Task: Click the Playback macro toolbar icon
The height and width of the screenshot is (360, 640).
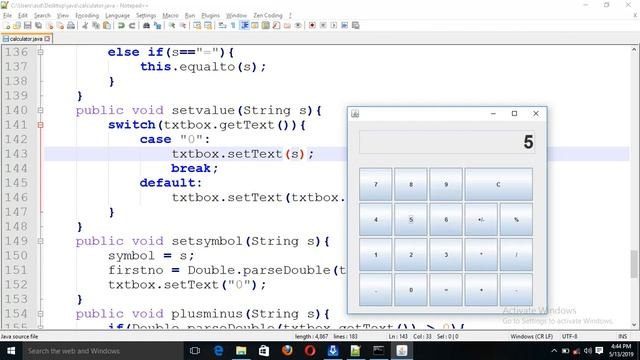Action: (334, 25)
